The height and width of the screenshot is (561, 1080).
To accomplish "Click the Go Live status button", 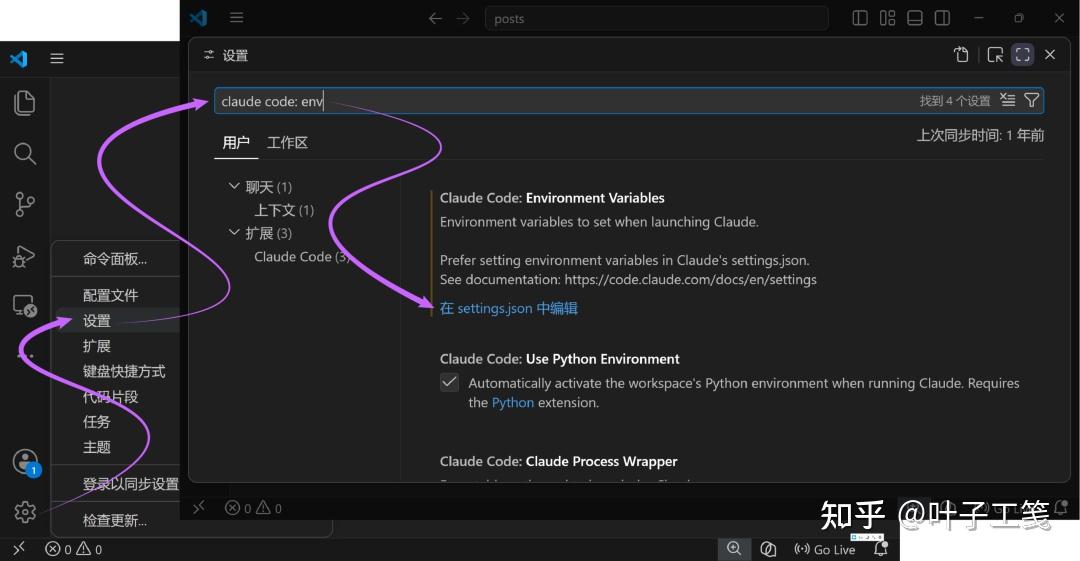I will click(x=824, y=549).
